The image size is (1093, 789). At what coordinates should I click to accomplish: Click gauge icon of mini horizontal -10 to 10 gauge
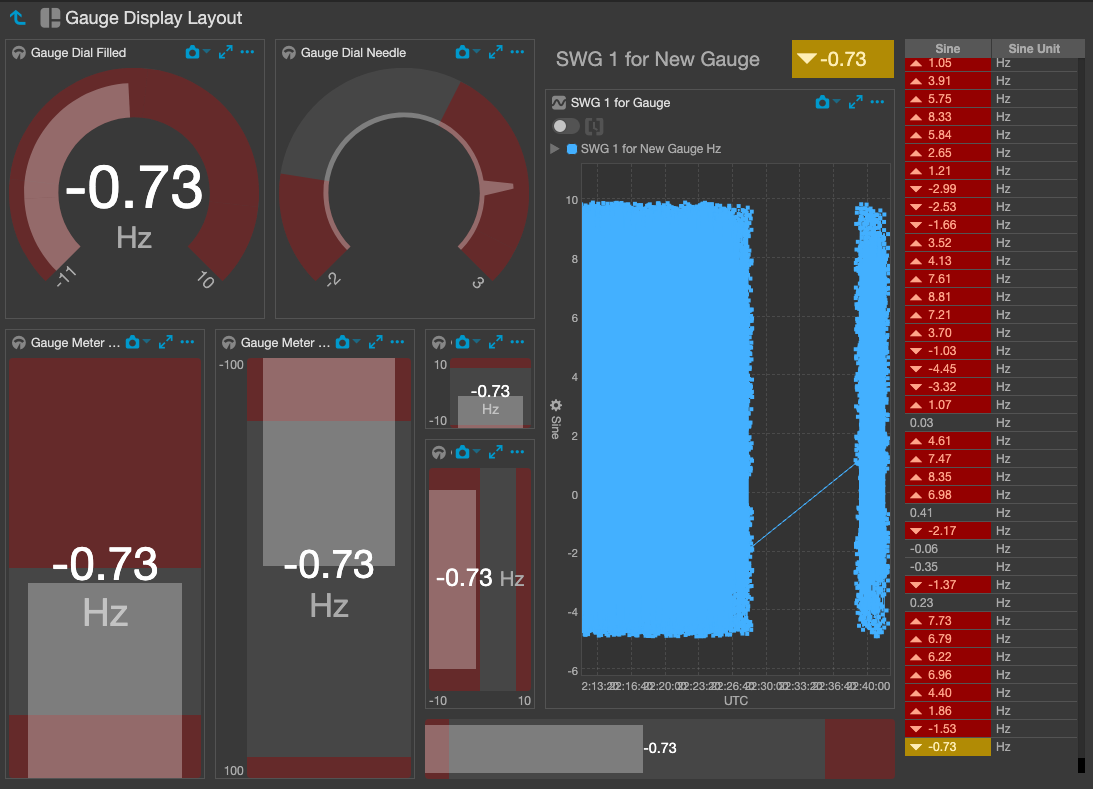pyautogui.click(x=438, y=453)
